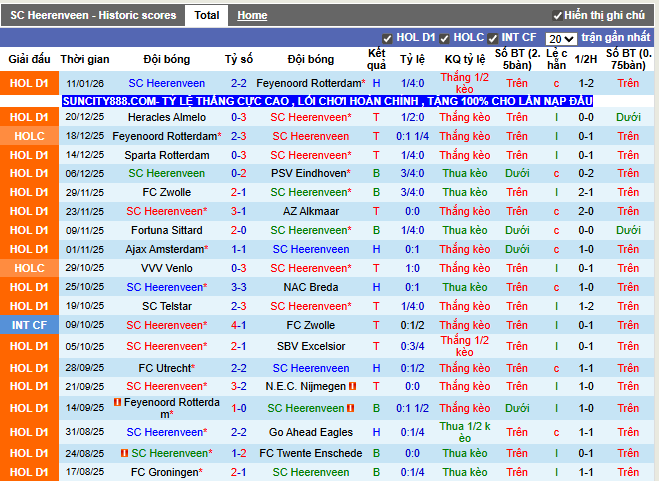The width and height of the screenshot is (659, 481).
Task: Click the Giải đấu column header
Action: point(29,59)
